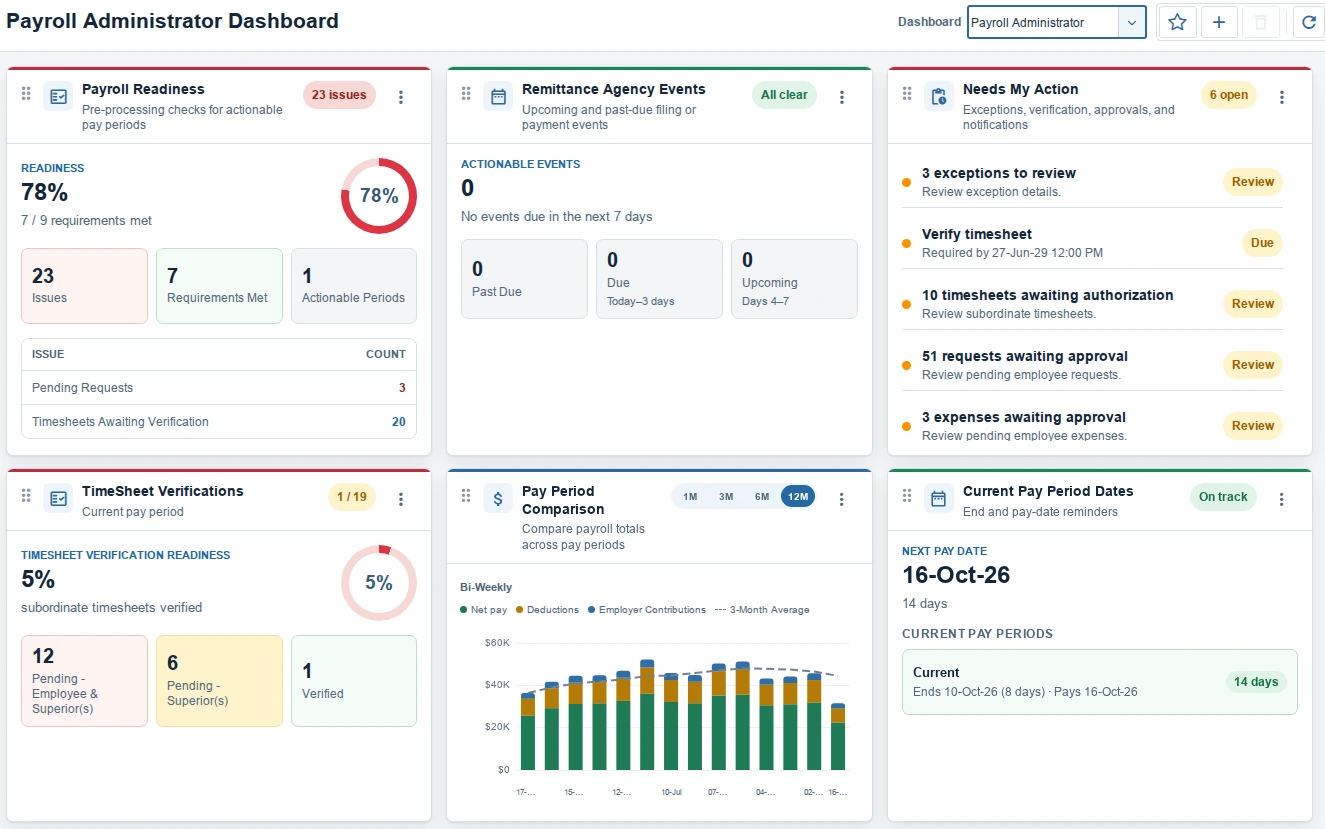Click the 12 Pending Employee & Superior(s) tile

(x=84, y=681)
